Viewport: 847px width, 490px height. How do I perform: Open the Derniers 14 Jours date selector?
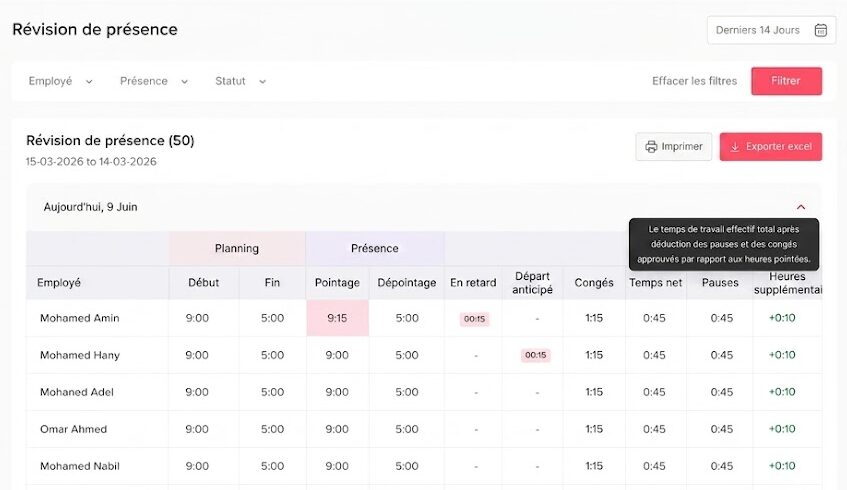pos(771,30)
